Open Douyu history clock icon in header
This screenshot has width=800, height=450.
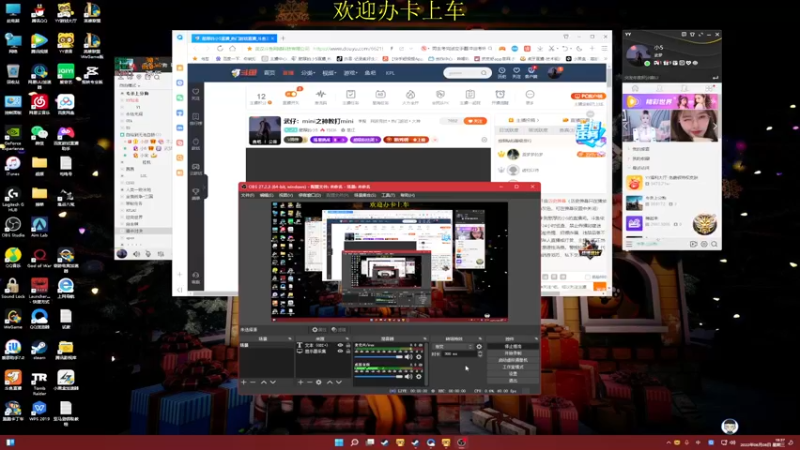(x=502, y=71)
